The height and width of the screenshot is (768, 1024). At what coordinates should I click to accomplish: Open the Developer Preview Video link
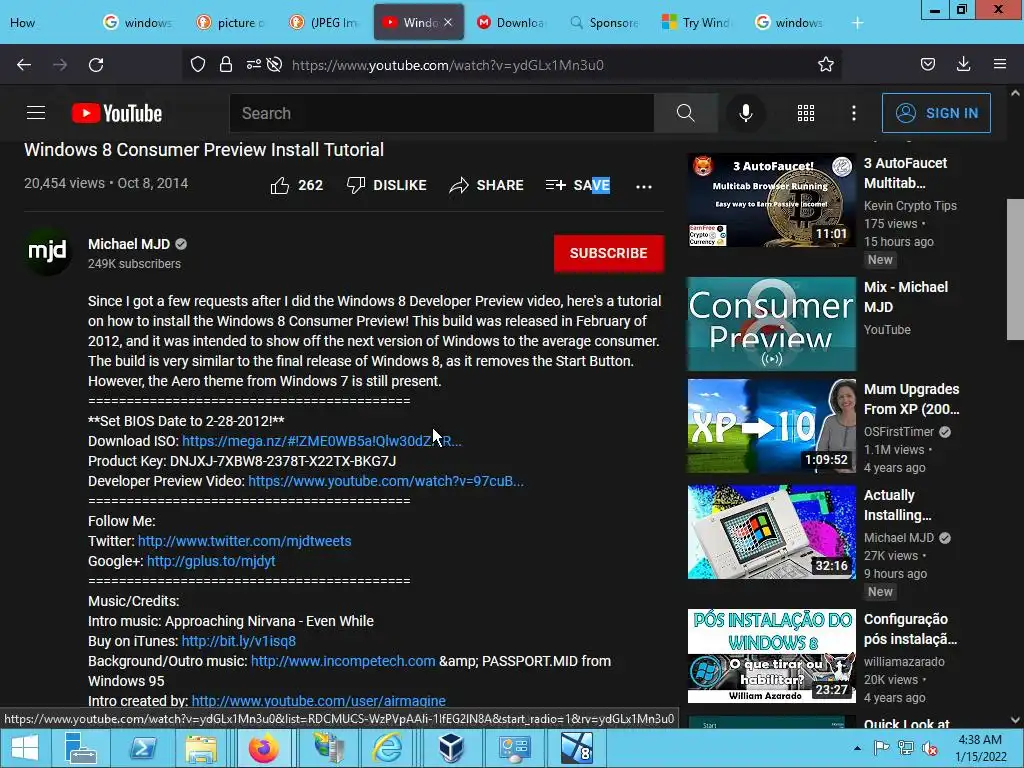pyautogui.click(x=386, y=481)
